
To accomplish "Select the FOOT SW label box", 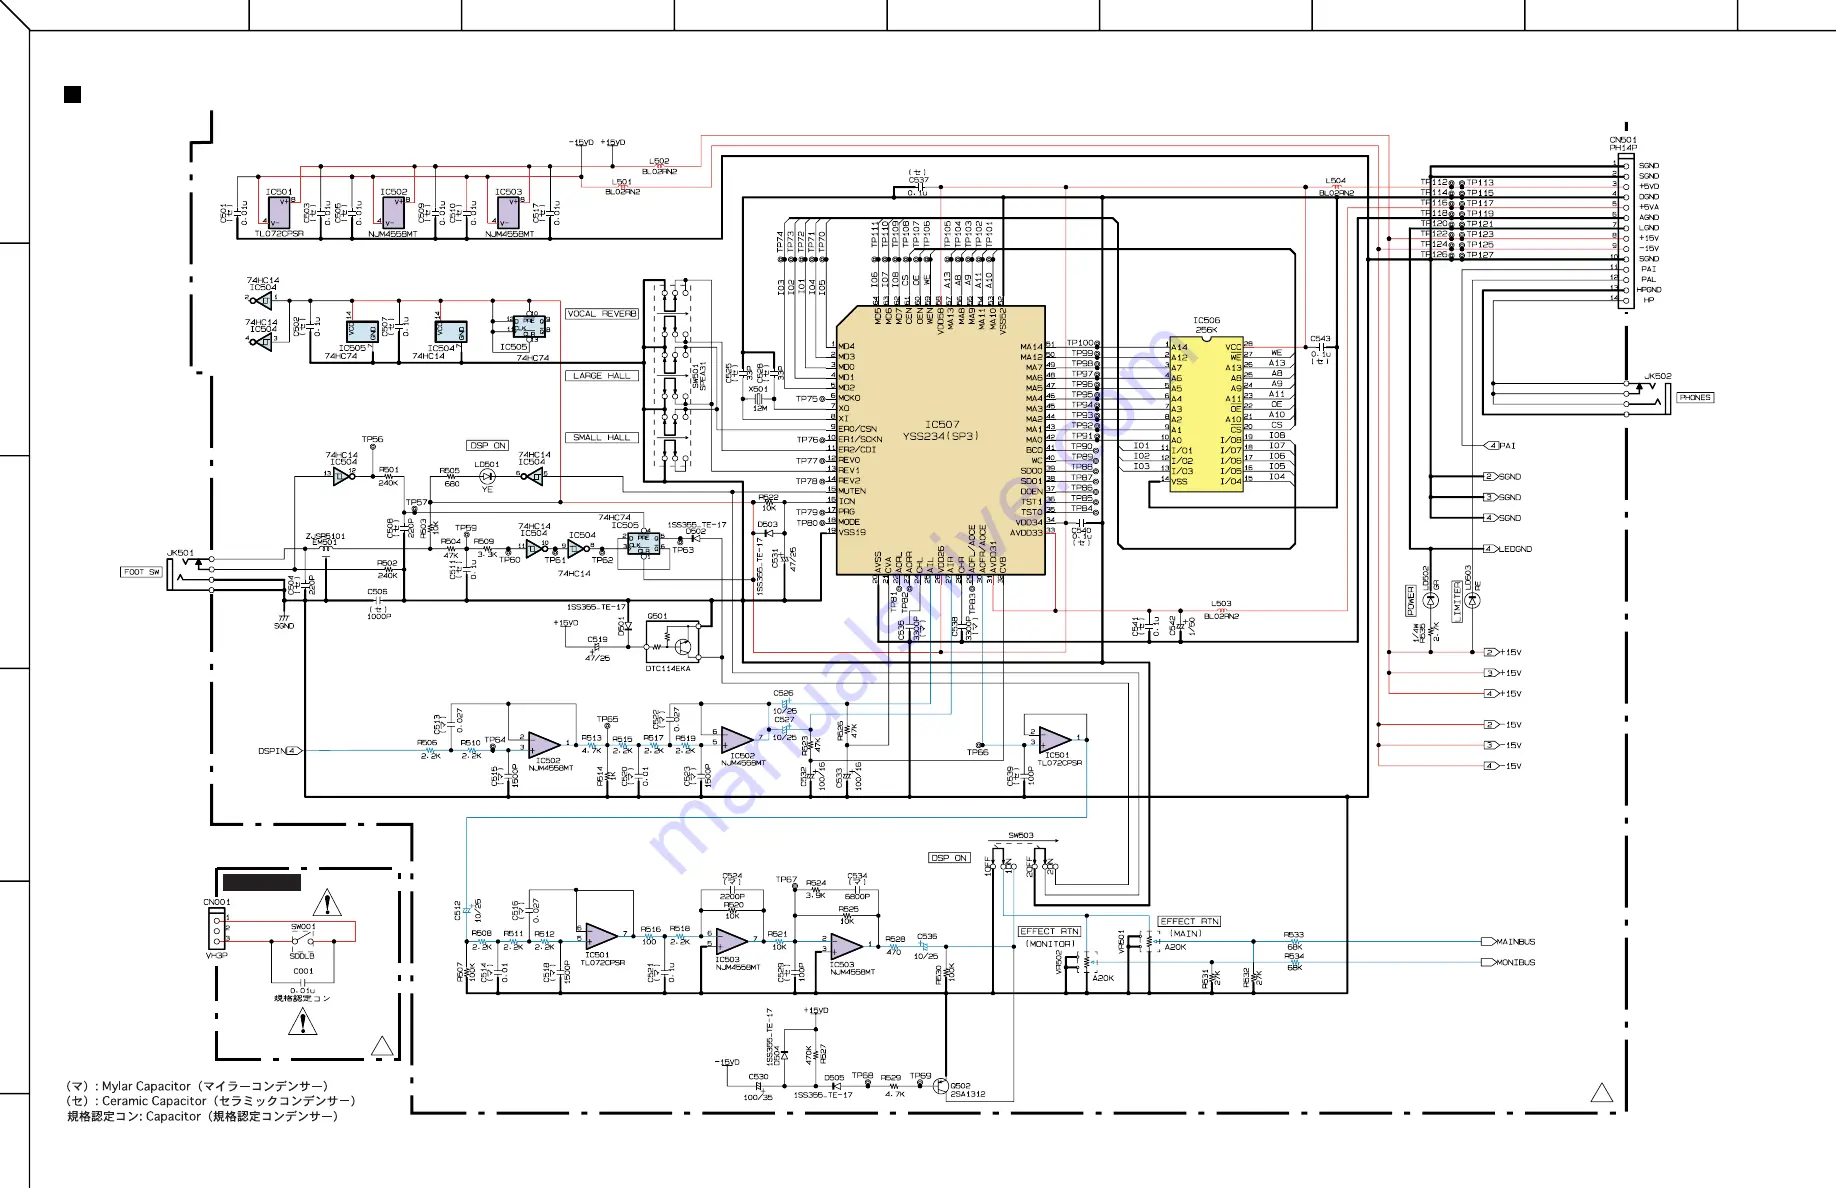I will (141, 572).
